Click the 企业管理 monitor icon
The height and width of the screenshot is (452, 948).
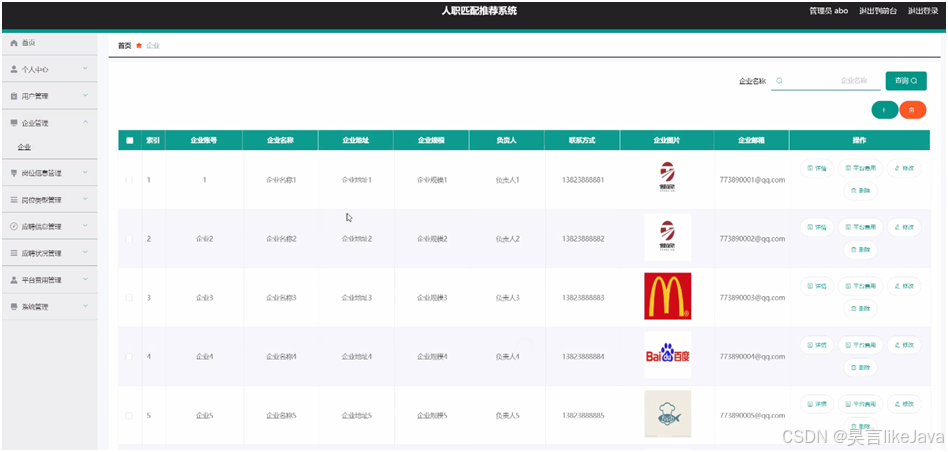tap(15, 123)
